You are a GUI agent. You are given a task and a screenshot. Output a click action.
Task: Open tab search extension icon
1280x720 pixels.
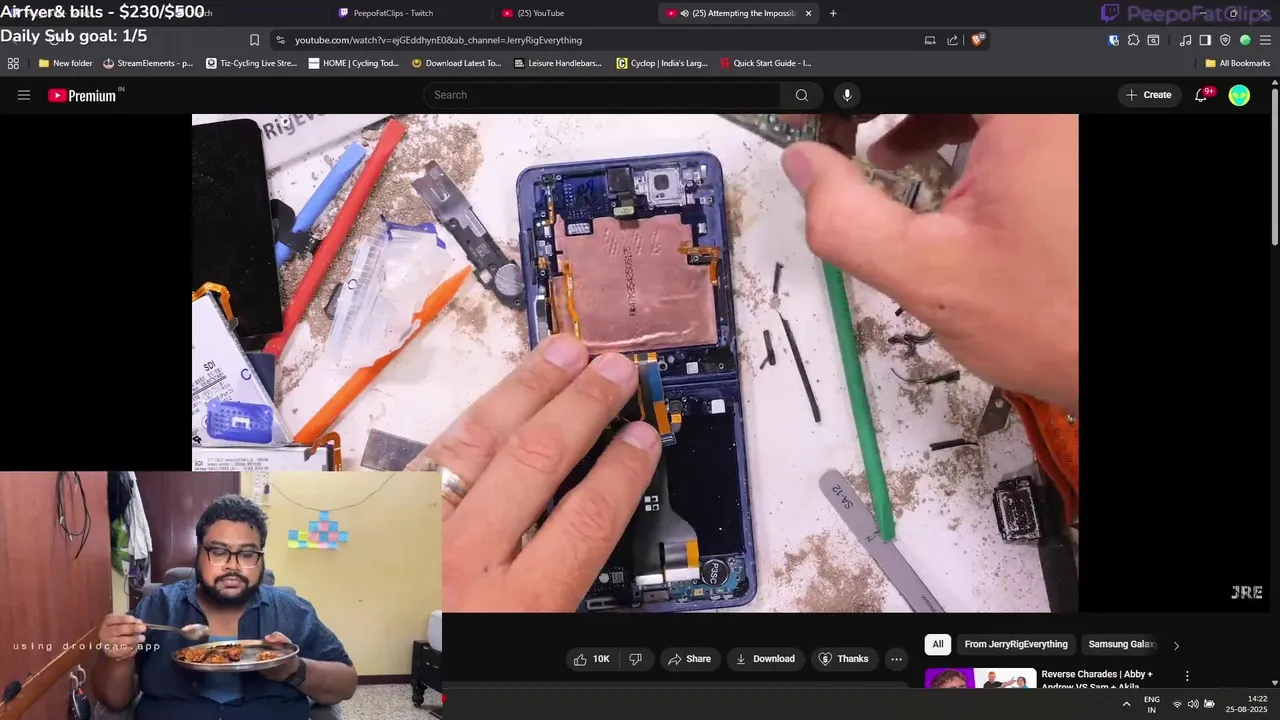1153,40
